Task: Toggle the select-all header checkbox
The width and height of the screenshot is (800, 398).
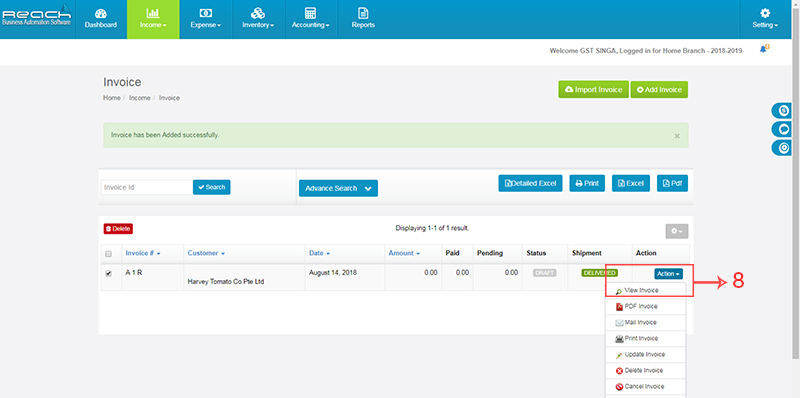Action: pyautogui.click(x=108, y=254)
